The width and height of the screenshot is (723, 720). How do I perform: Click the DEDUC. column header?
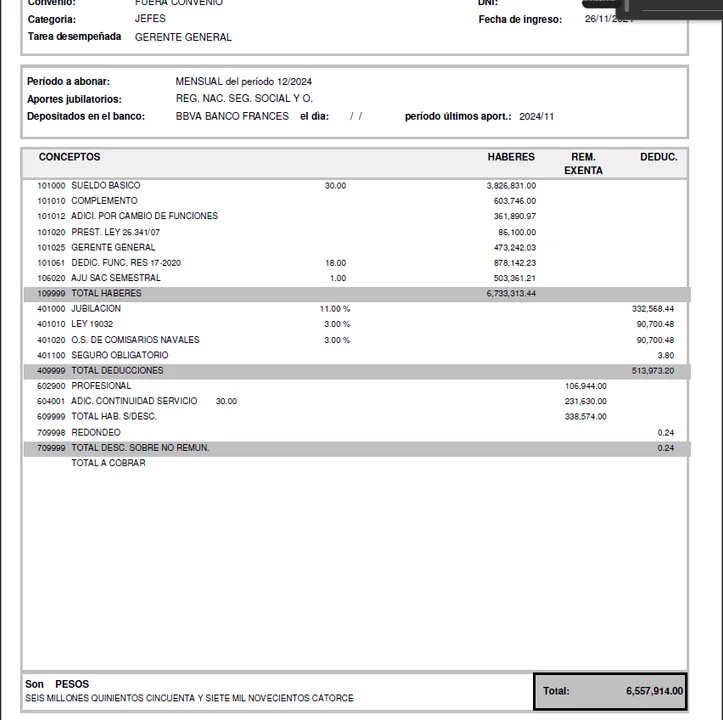[x=658, y=157]
